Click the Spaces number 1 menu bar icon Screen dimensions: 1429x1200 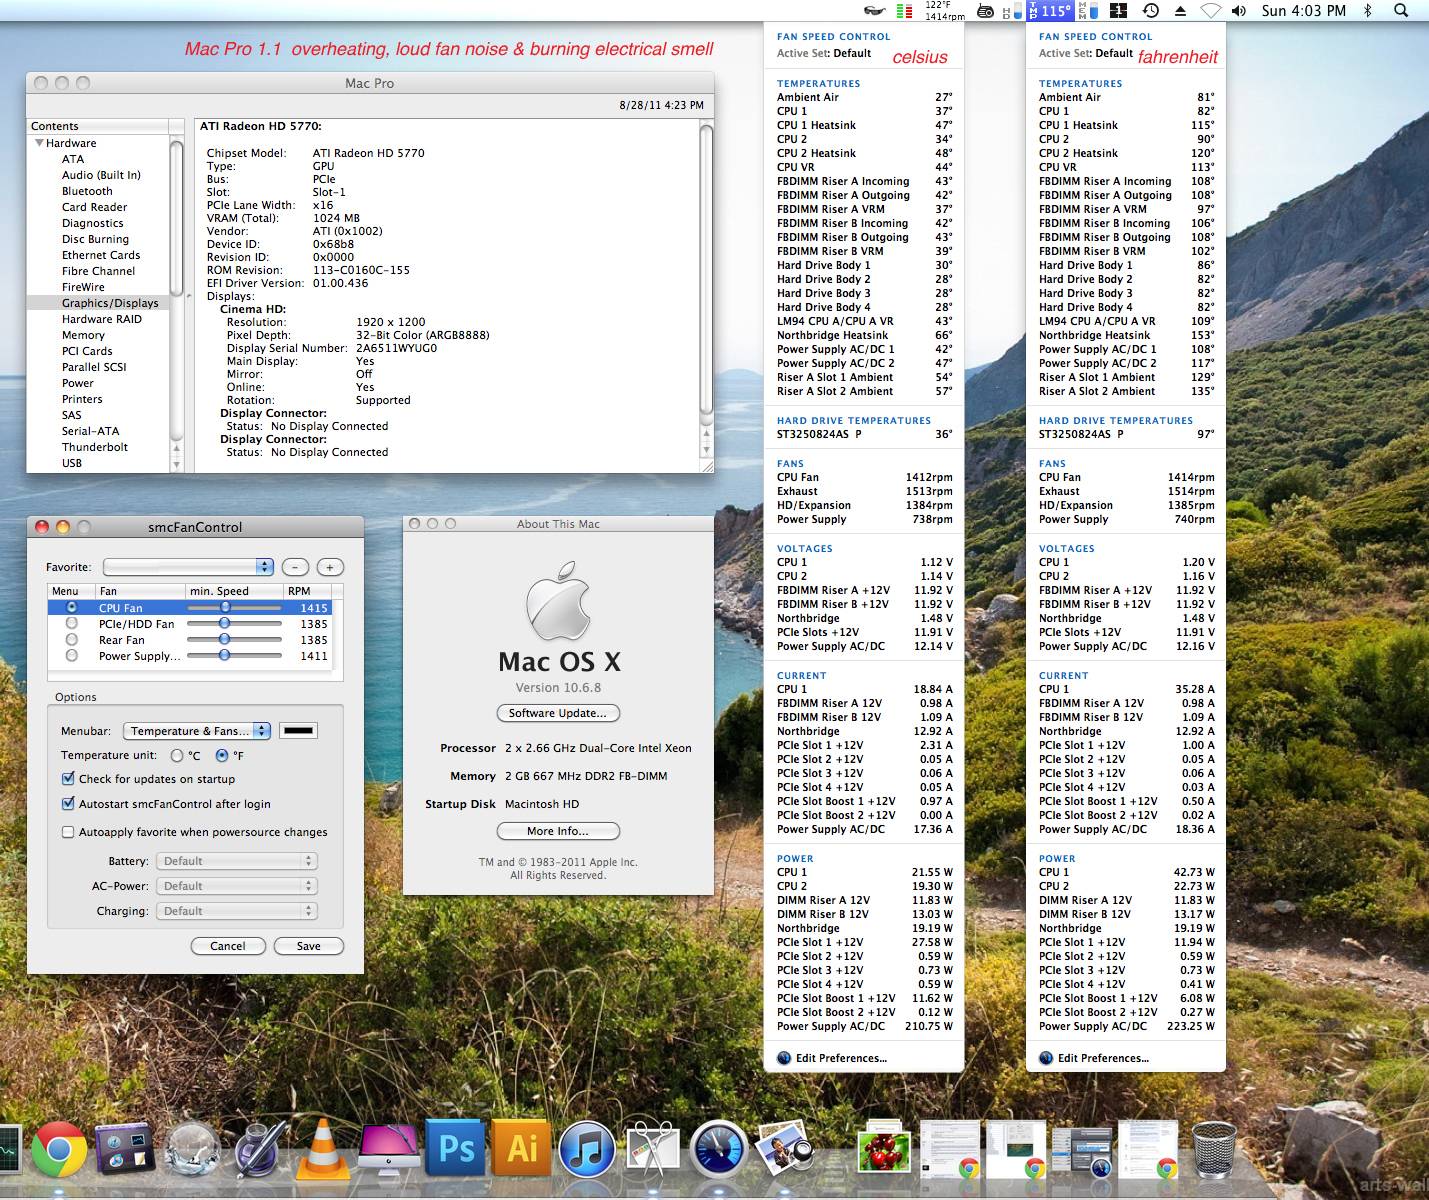coord(1119,11)
